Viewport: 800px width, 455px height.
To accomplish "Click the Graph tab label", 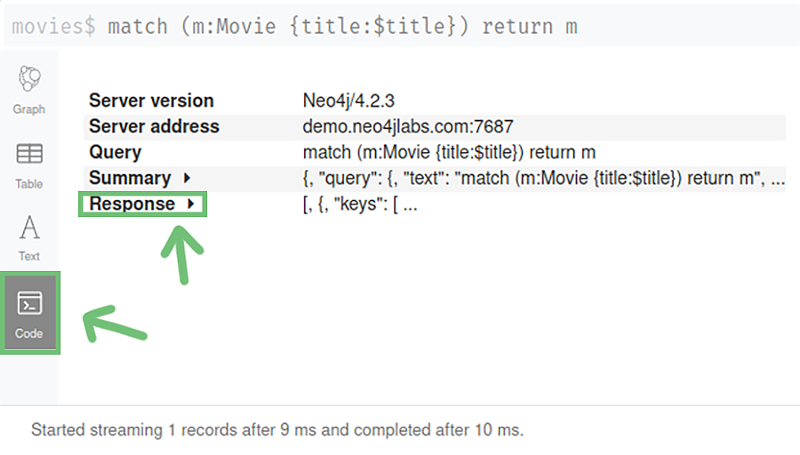I will coord(29,109).
